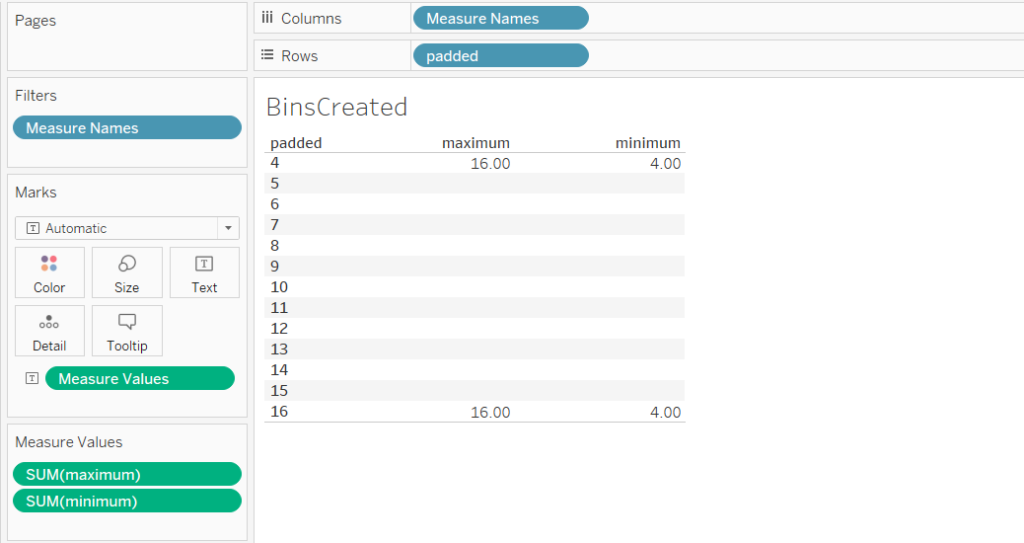Select the padded pill on Rows

500,56
